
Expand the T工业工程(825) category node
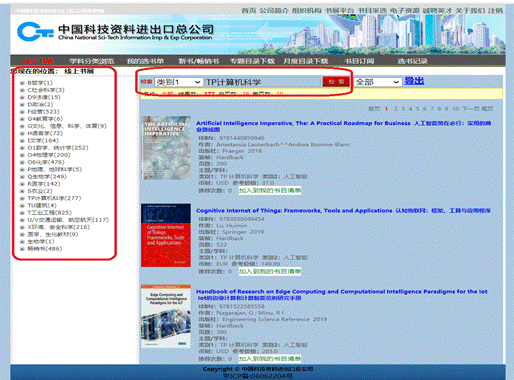coord(22,213)
